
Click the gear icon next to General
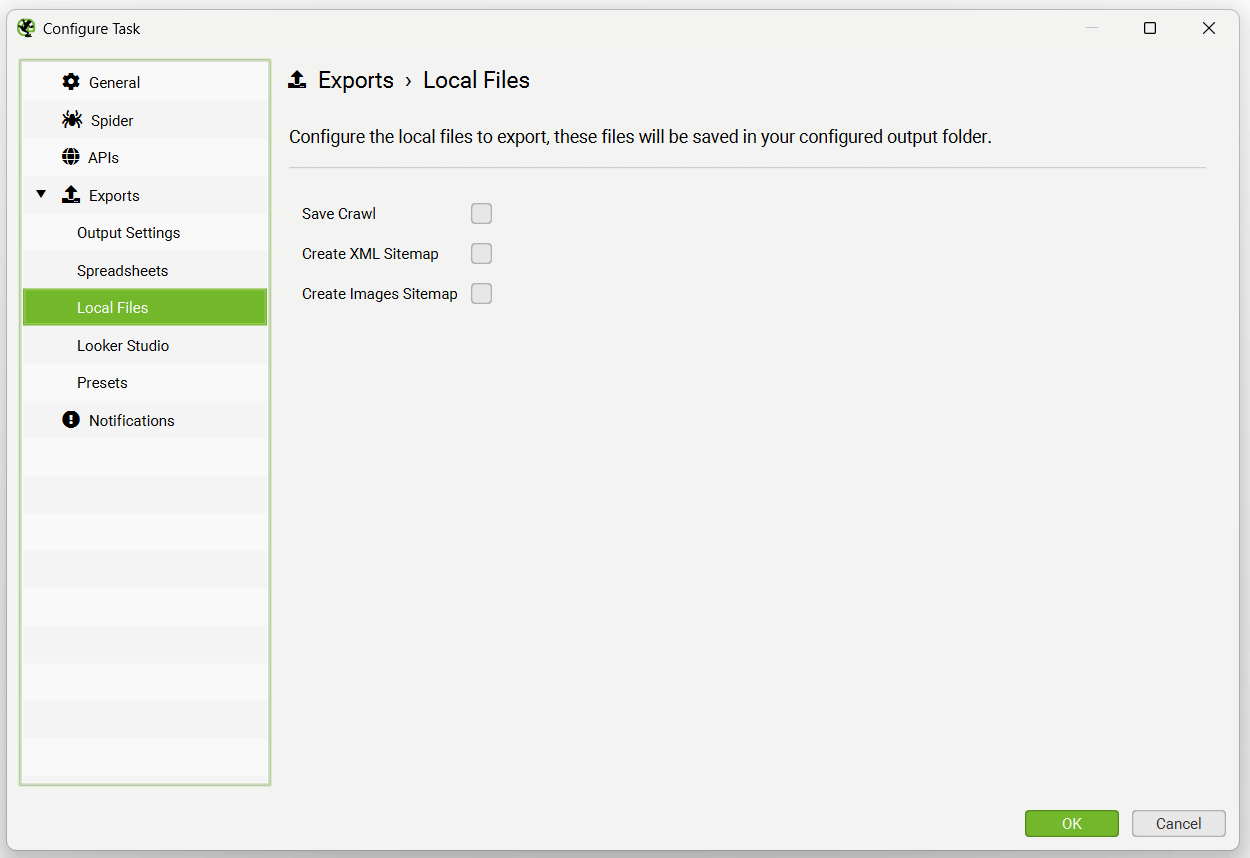tap(69, 82)
